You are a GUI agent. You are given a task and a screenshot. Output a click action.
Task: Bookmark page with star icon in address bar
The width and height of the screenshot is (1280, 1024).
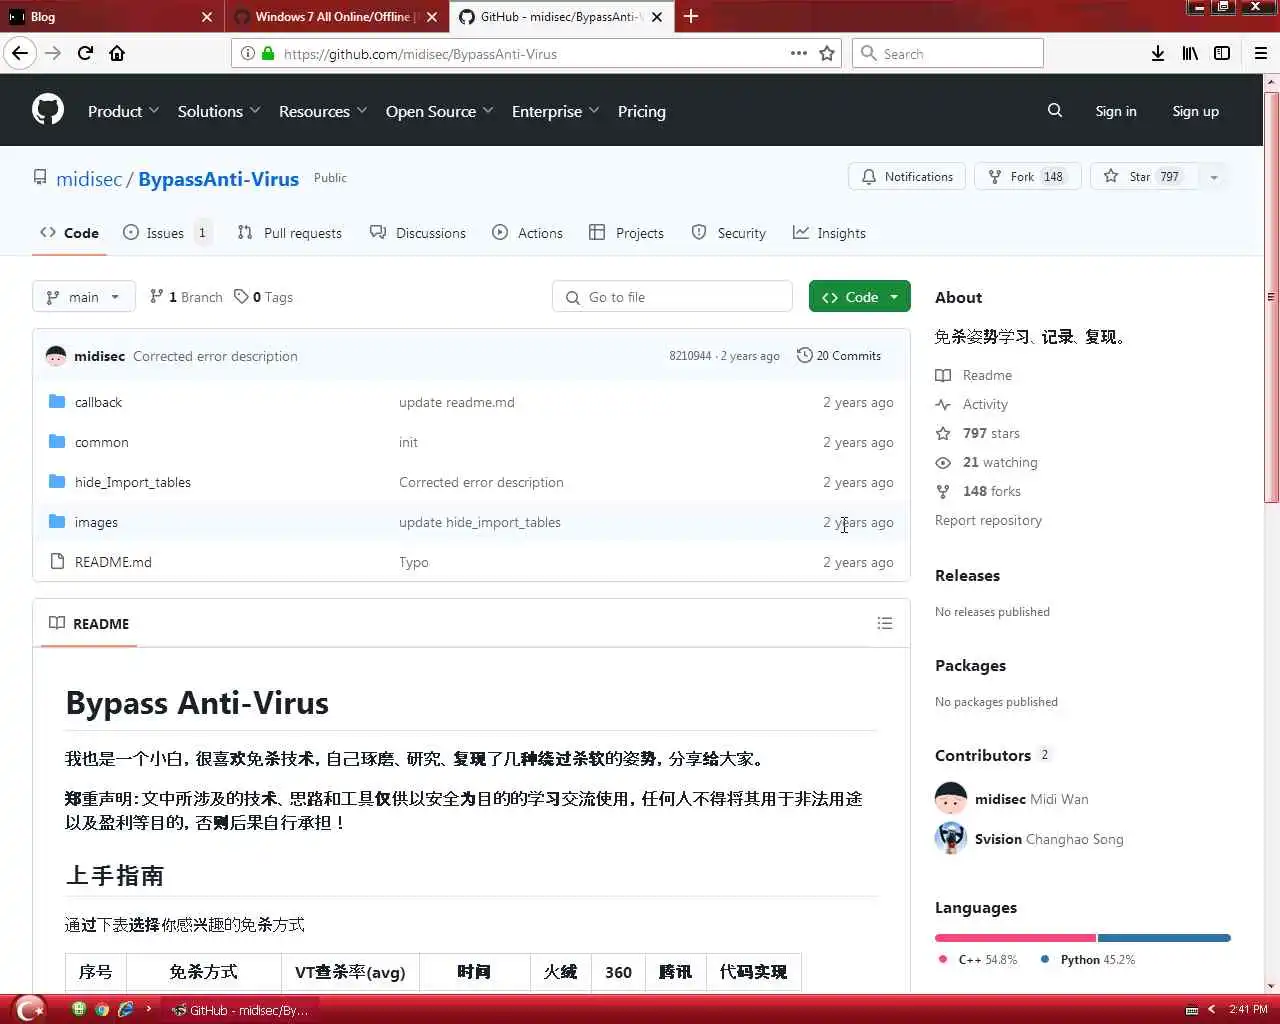pyautogui.click(x=827, y=53)
